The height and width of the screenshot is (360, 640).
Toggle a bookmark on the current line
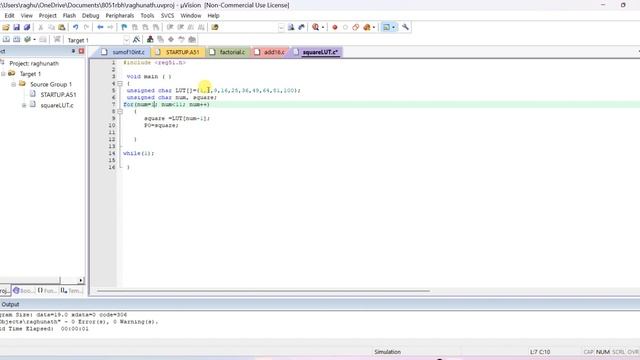coord(124,27)
